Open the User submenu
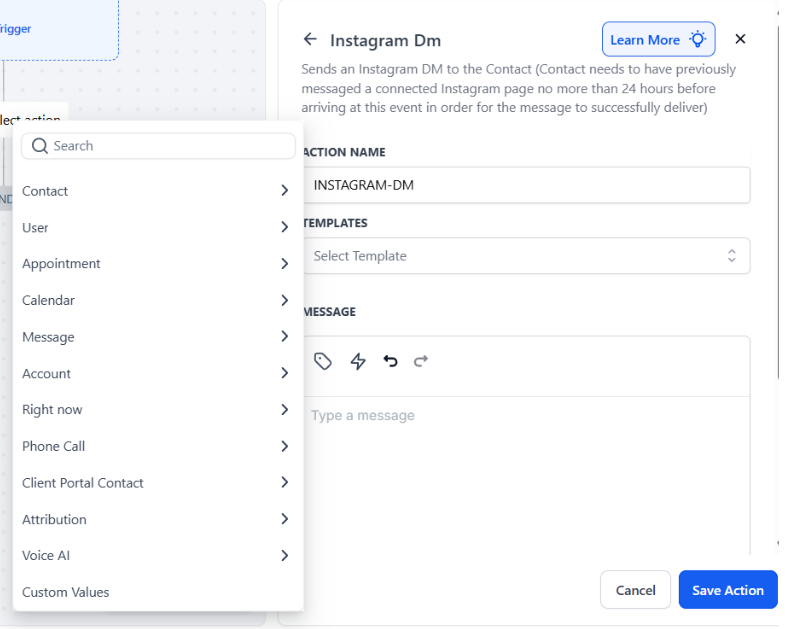 click(x=158, y=228)
